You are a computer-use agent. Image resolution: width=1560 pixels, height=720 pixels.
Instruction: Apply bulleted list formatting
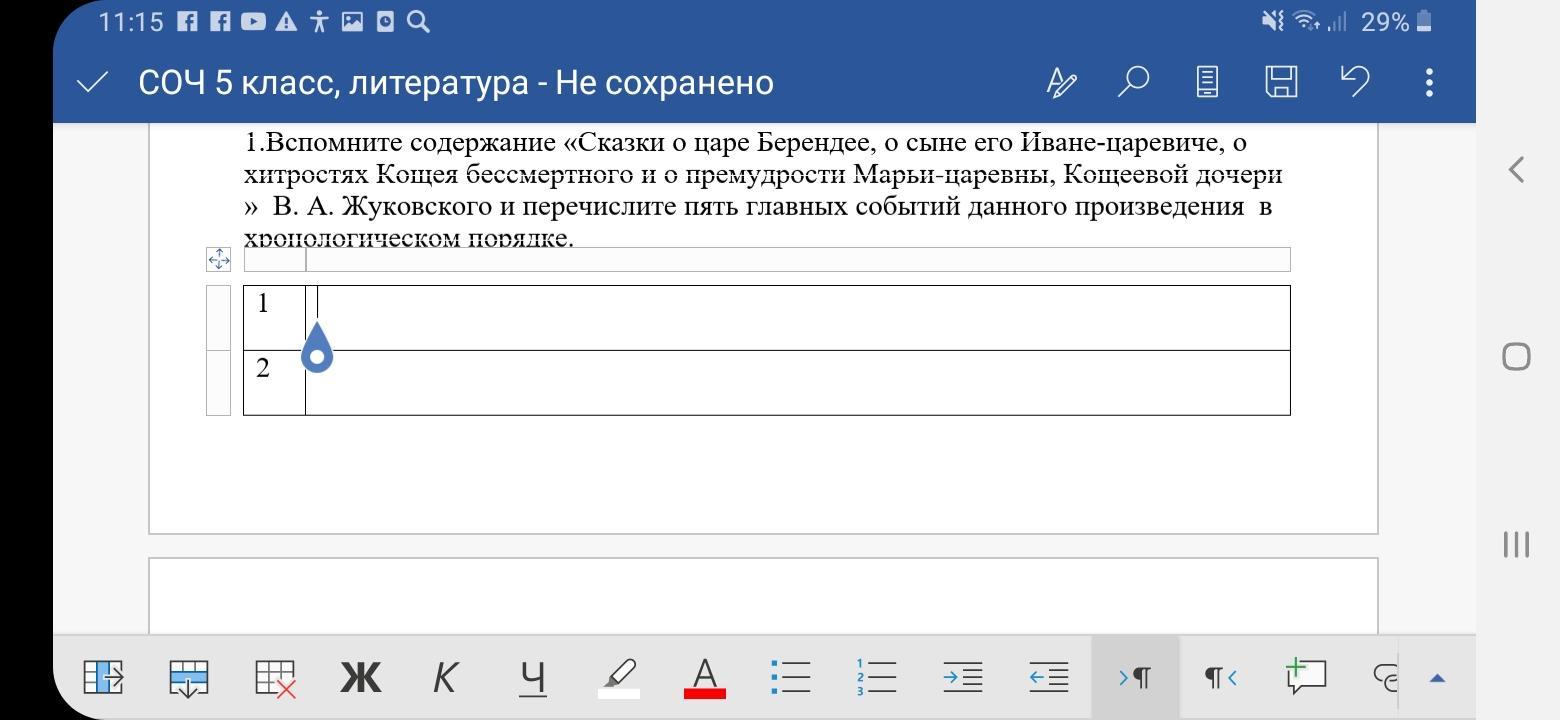pos(791,677)
